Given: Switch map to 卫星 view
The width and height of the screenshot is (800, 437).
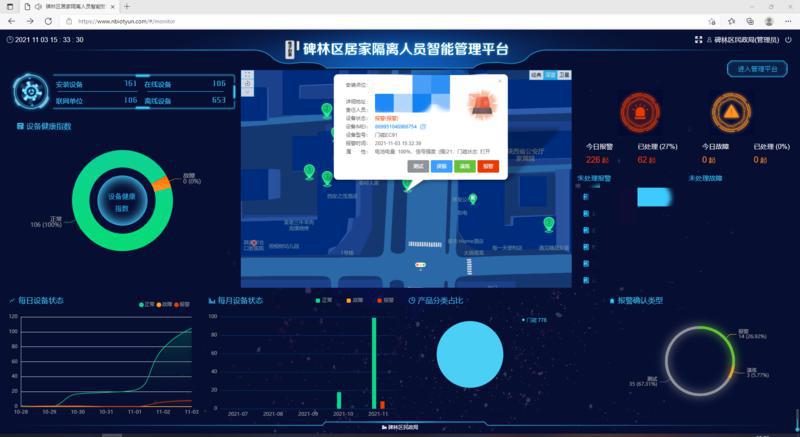Looking at the screenshot, I should coord(565,75).
